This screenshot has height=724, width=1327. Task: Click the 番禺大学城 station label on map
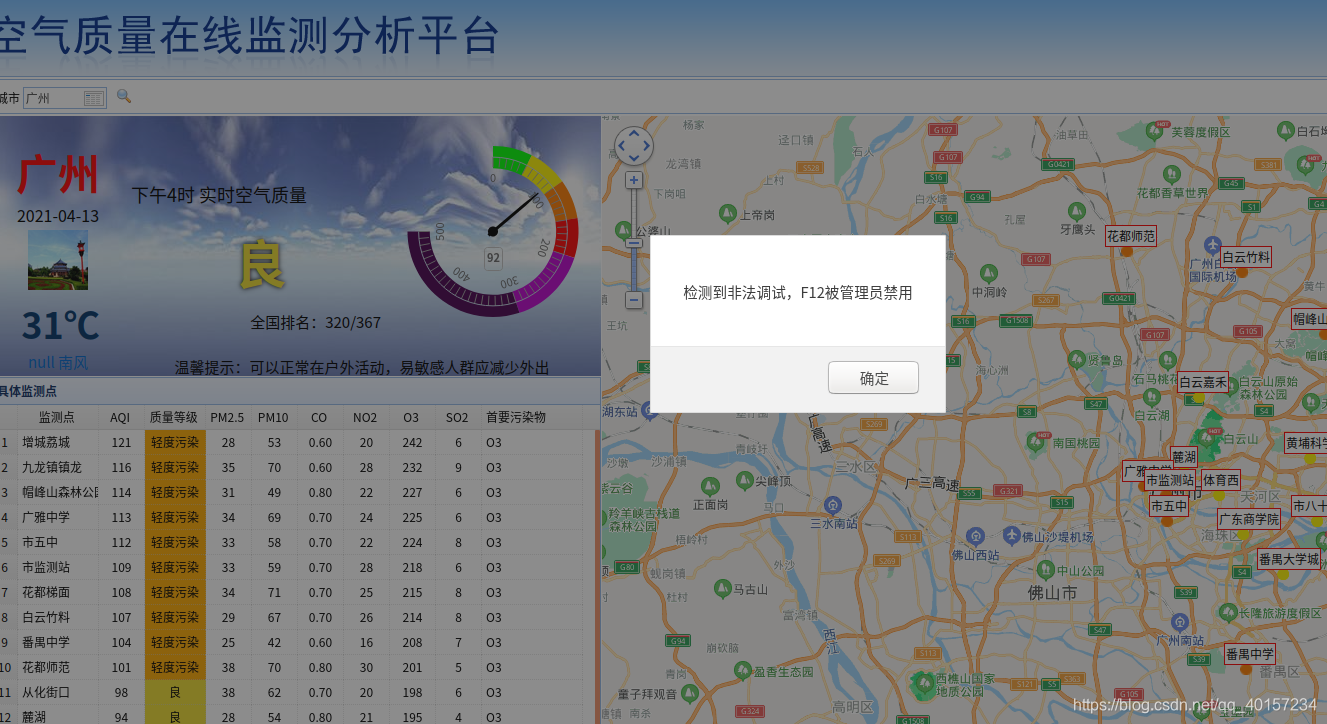[1289, 559]
